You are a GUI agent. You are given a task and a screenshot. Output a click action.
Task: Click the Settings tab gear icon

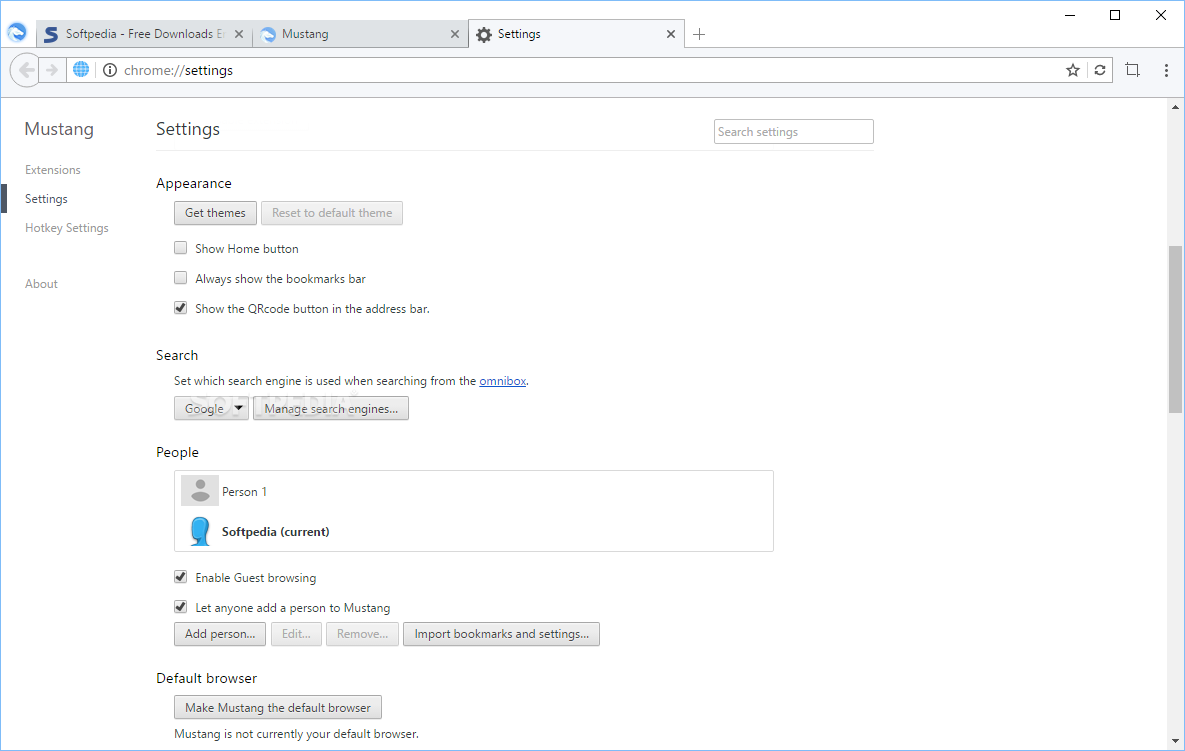point(484,35)
